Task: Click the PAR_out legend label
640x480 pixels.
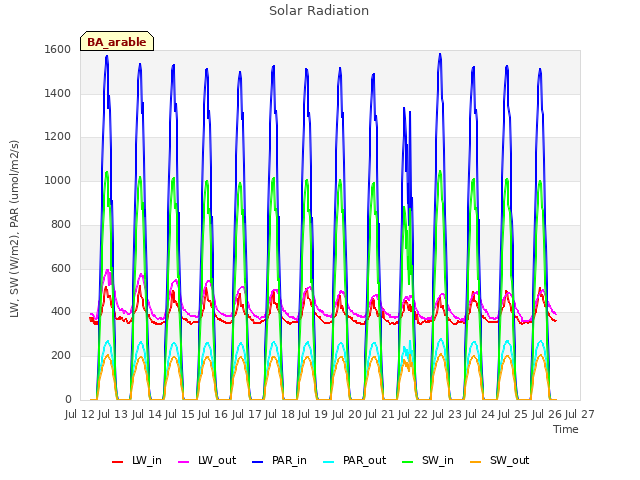Action: [364, 460]
